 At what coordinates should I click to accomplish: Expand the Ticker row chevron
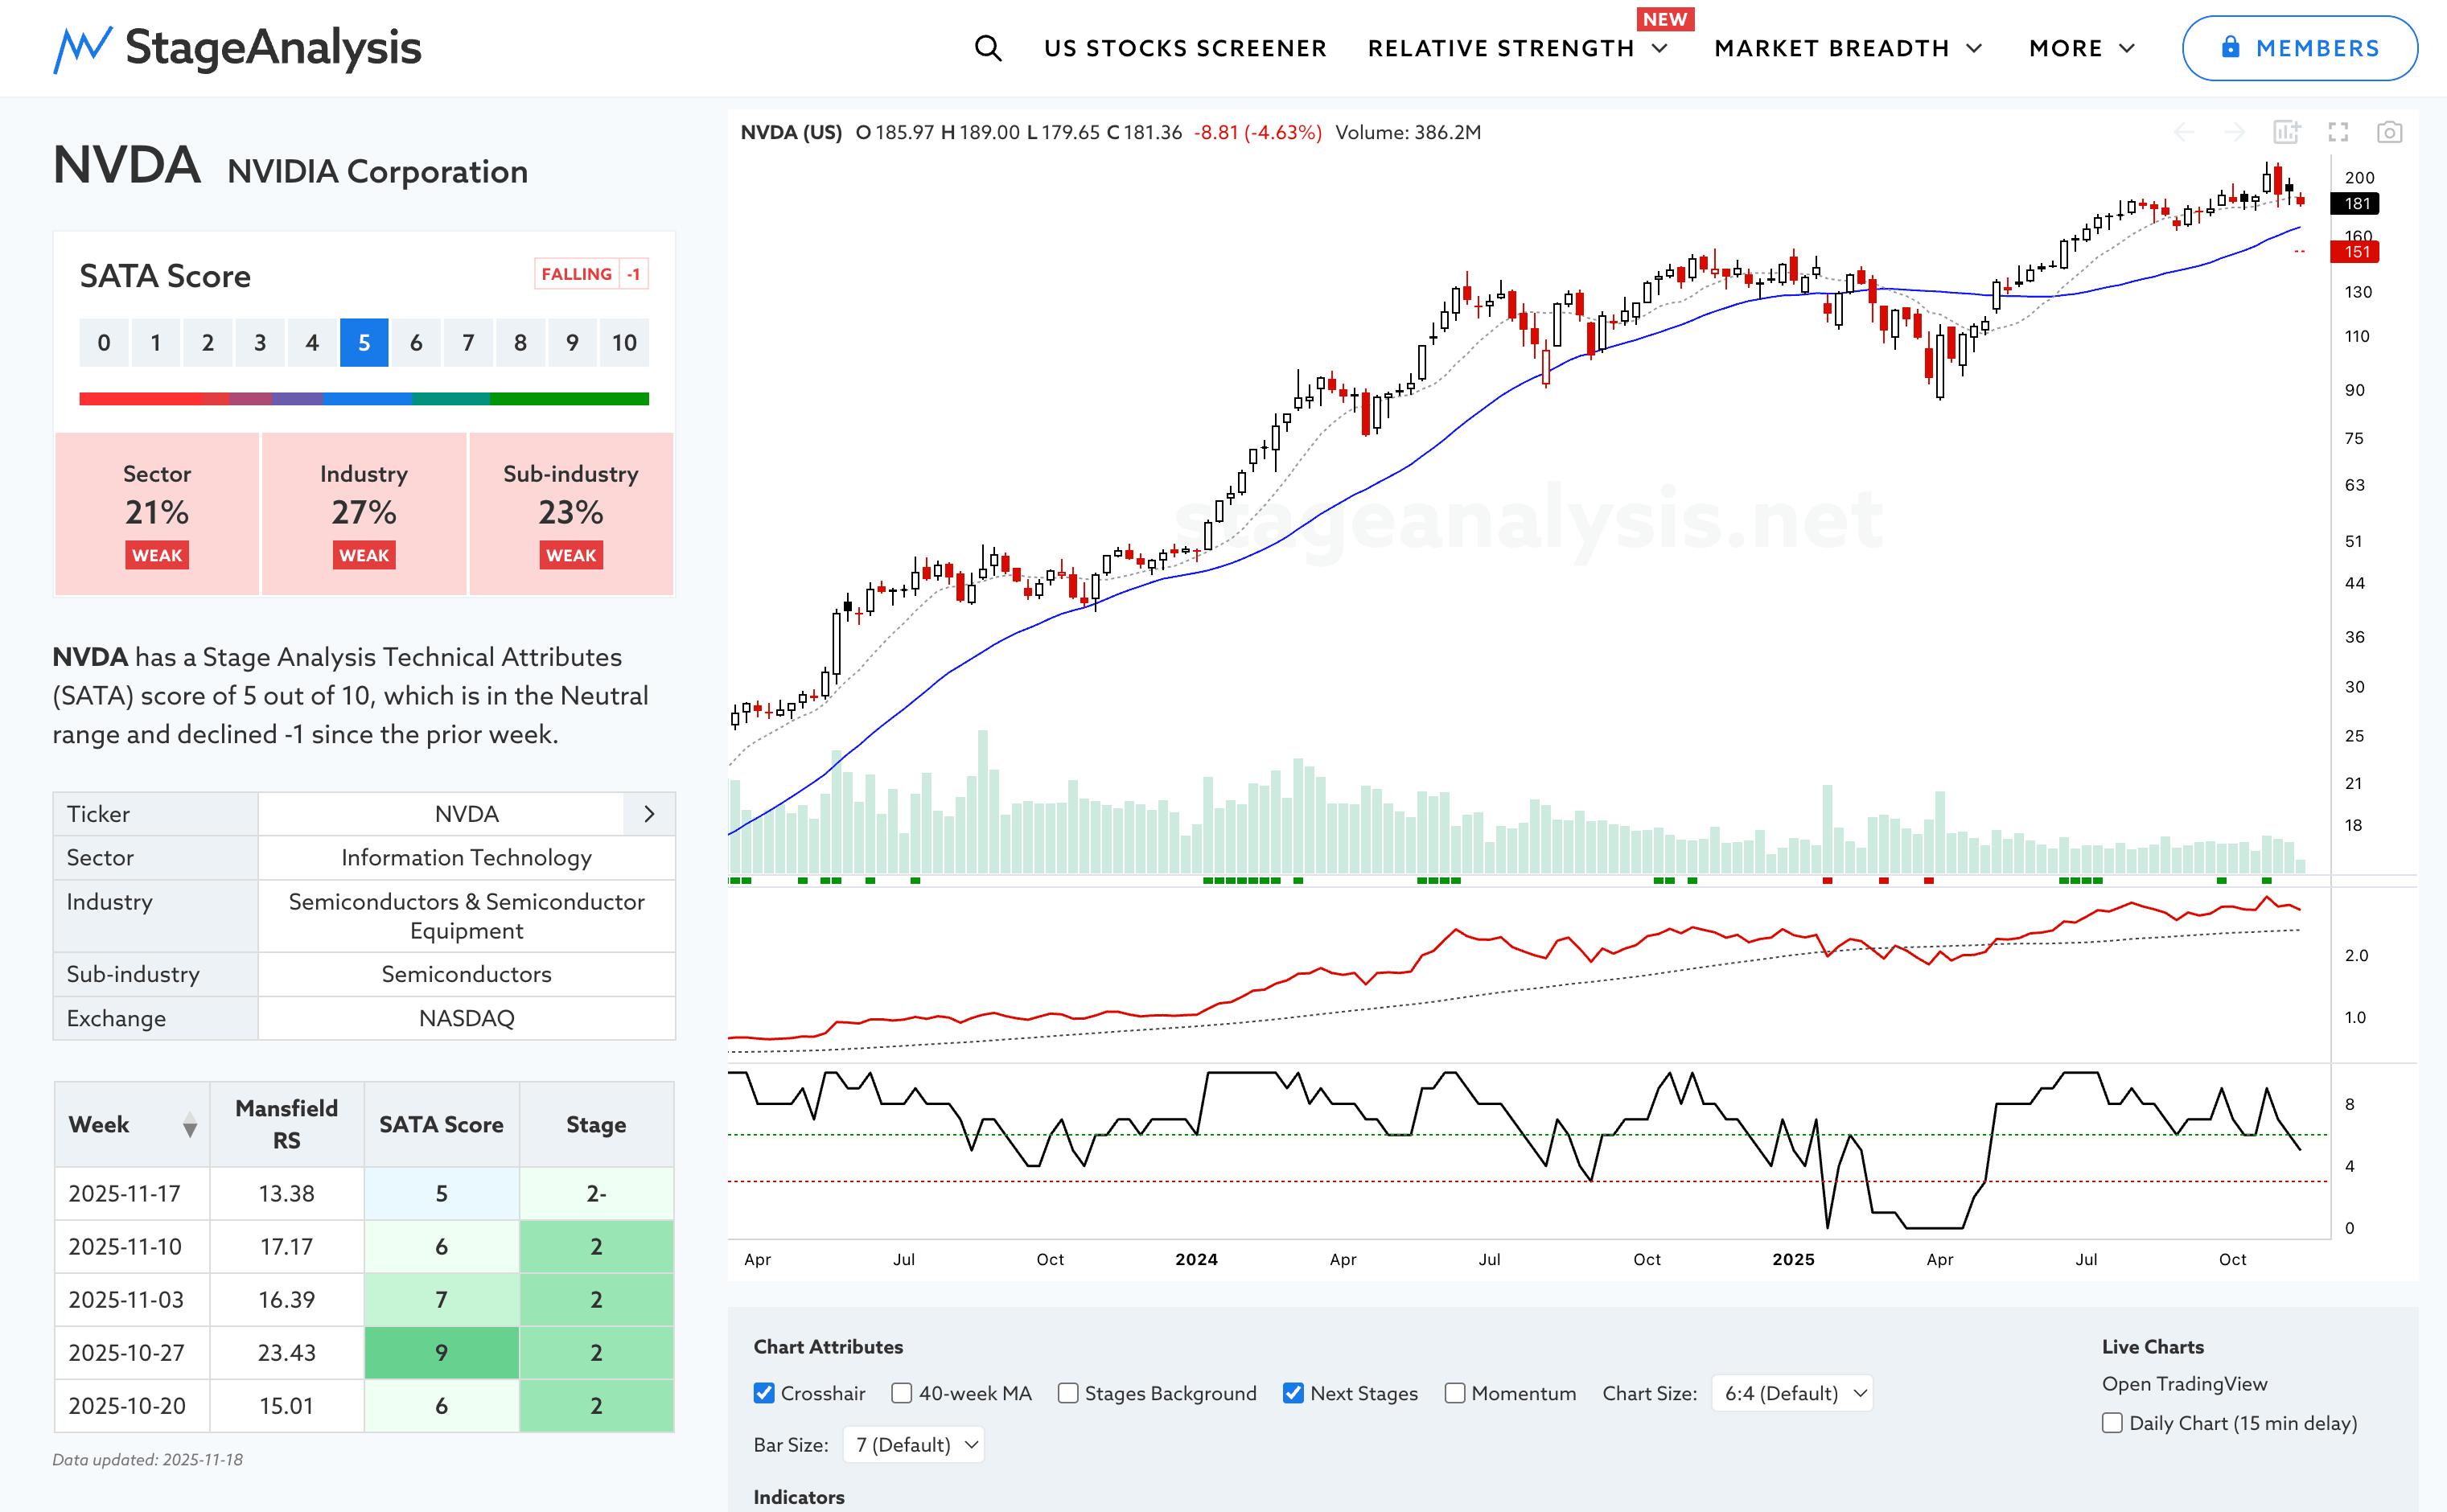click(x=649, y=814)
